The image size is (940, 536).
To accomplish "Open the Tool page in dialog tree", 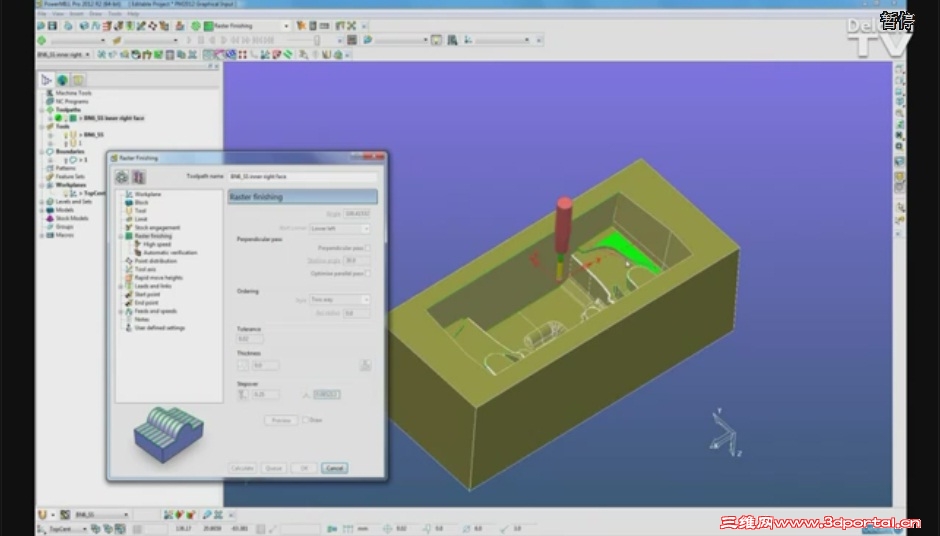I will coord(140,211).
